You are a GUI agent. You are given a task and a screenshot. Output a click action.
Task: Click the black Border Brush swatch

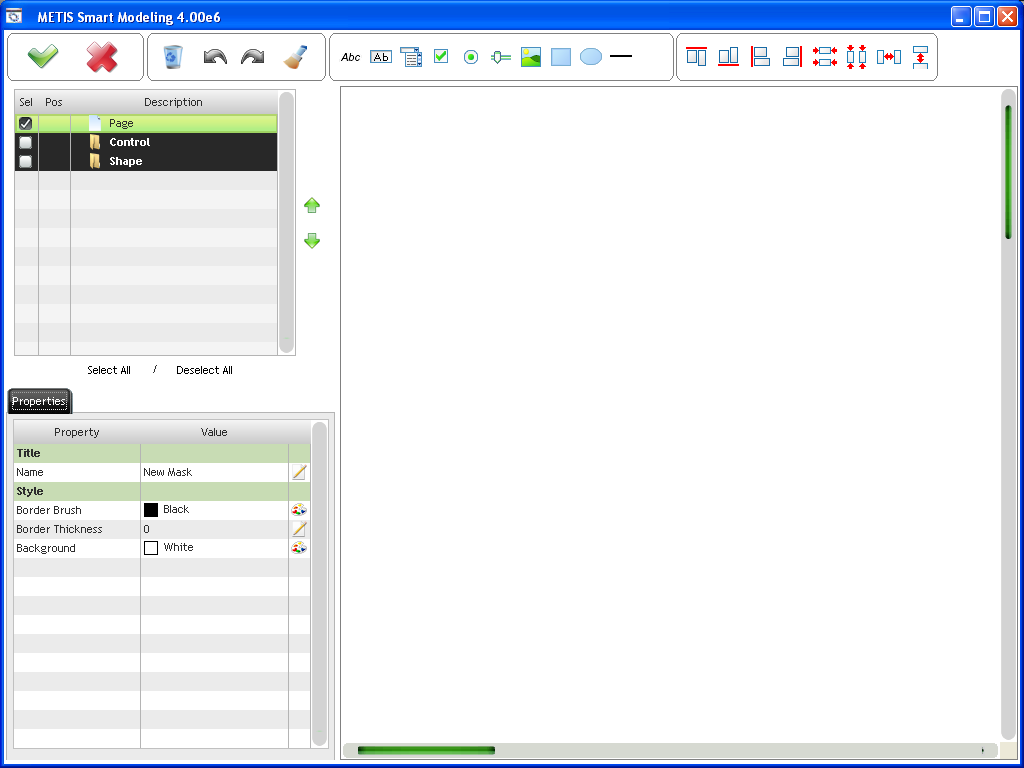point(151,510)
